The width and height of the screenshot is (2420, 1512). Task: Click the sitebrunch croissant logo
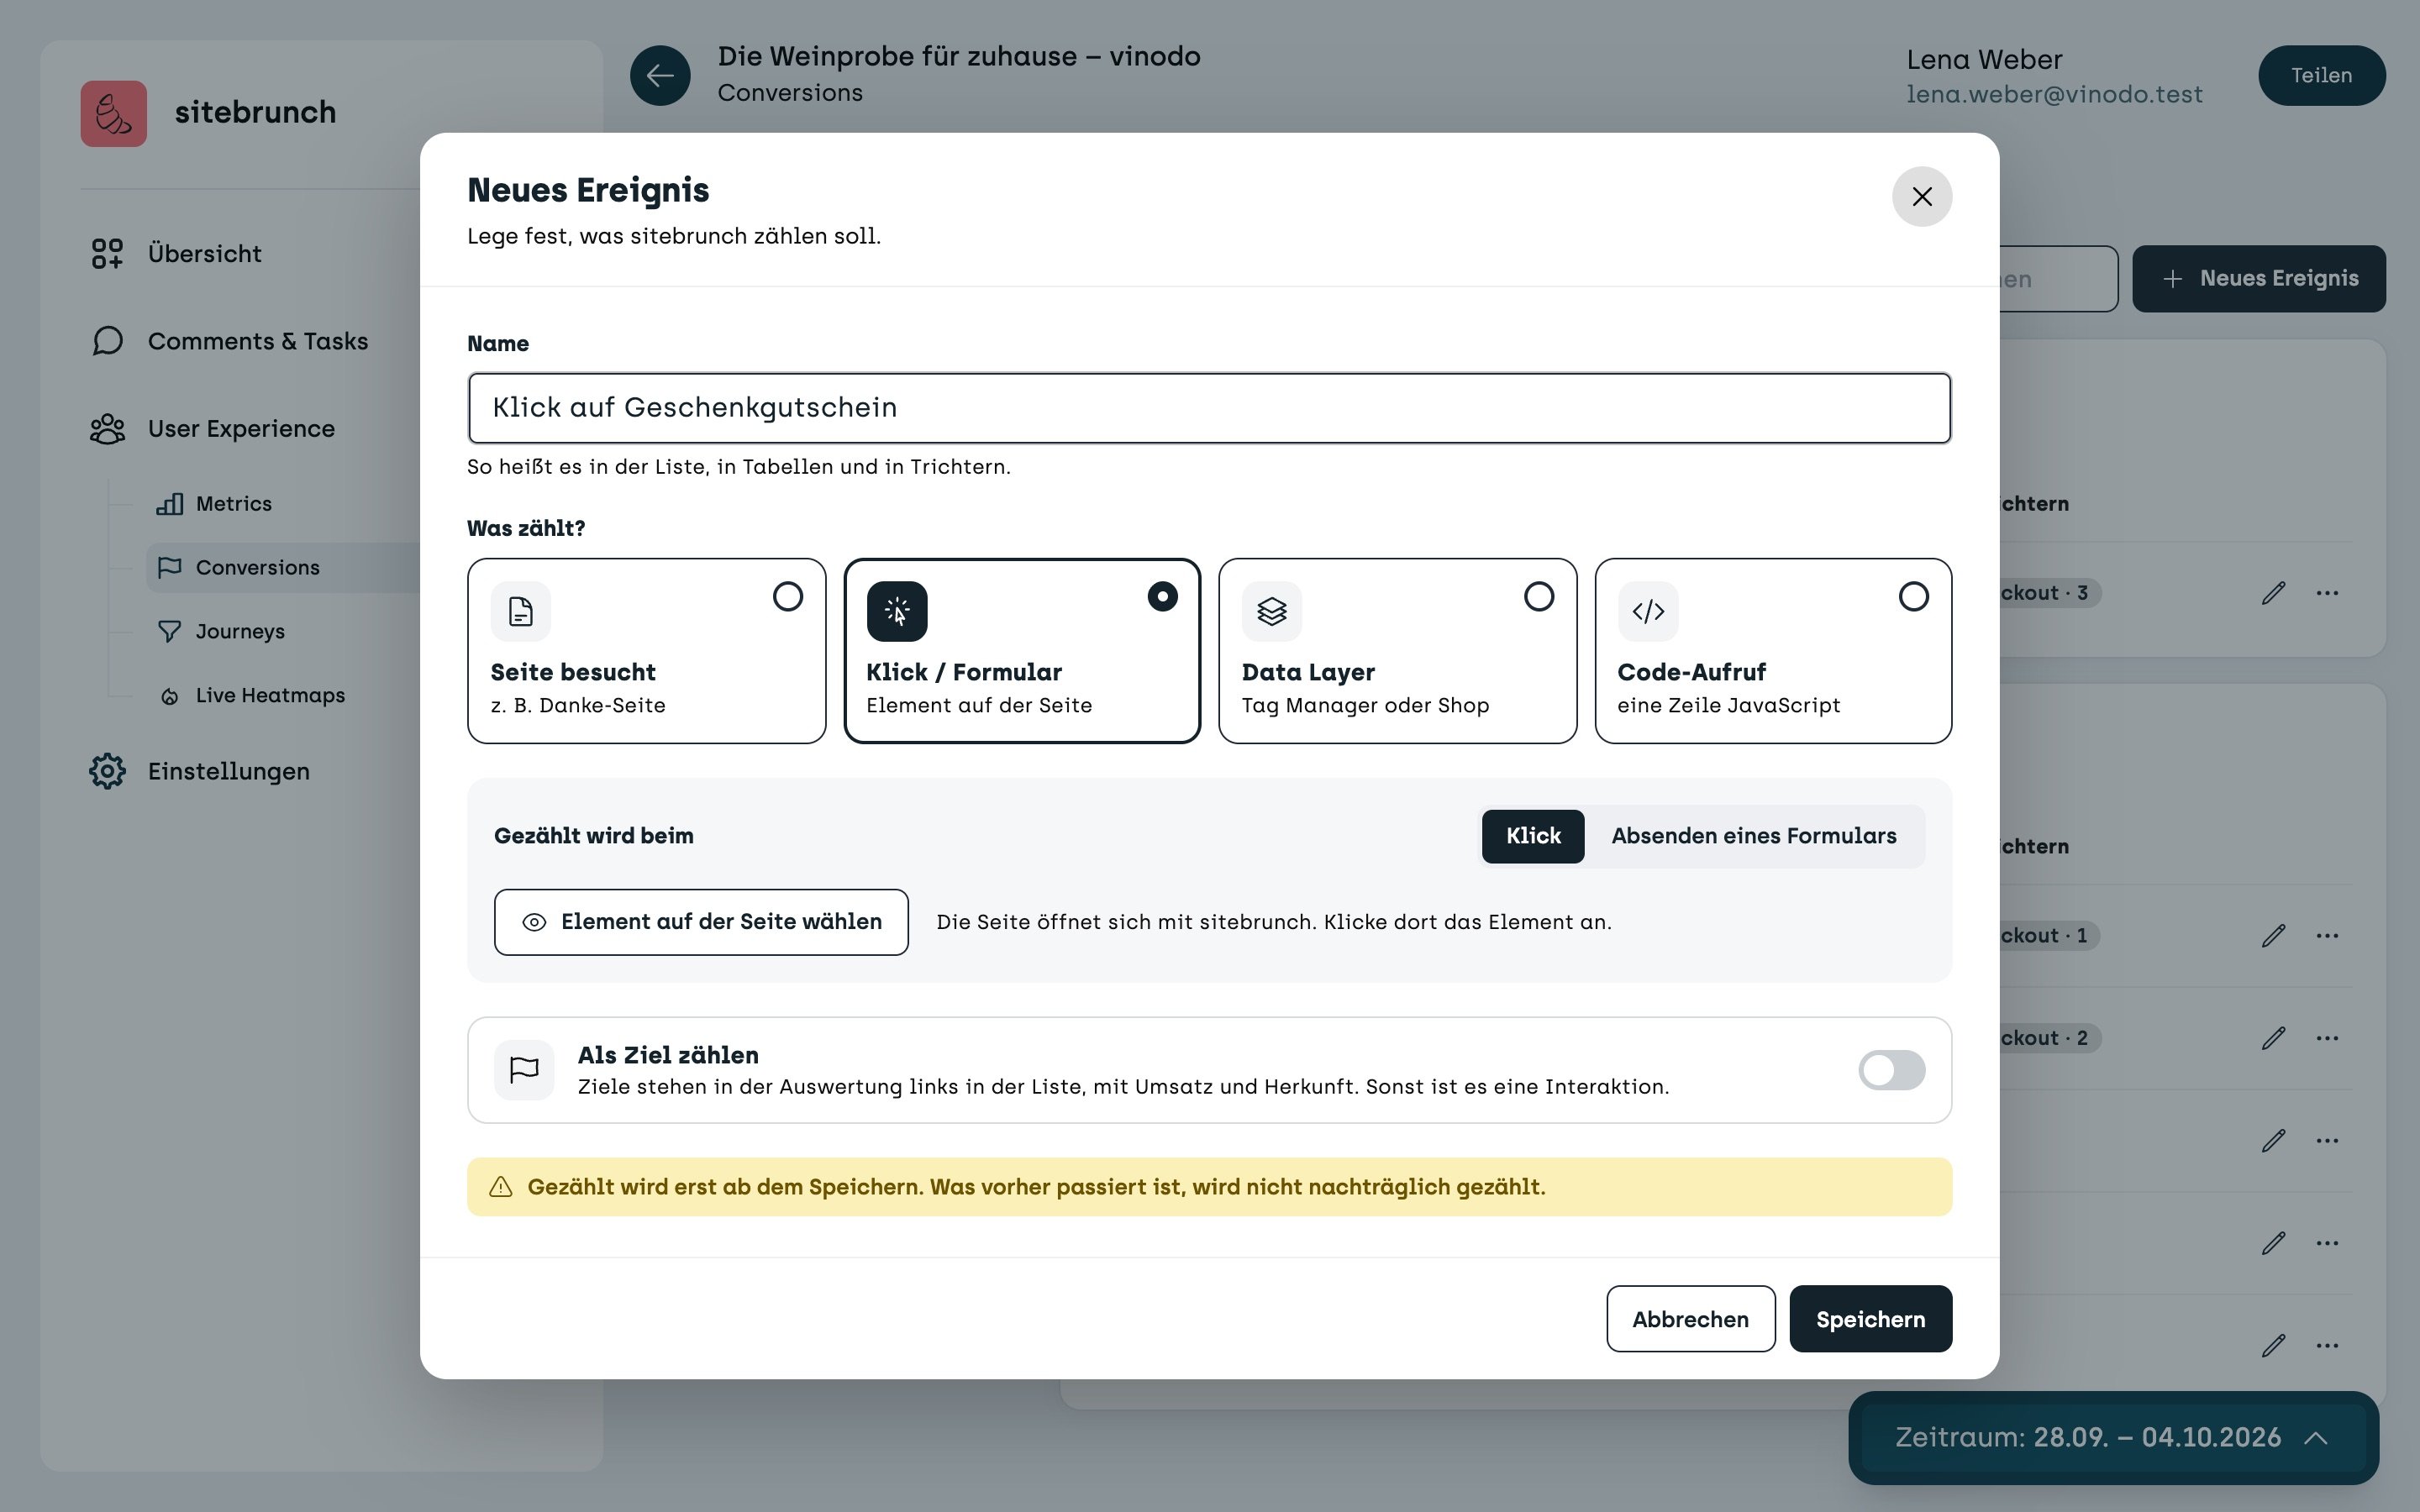113,113
